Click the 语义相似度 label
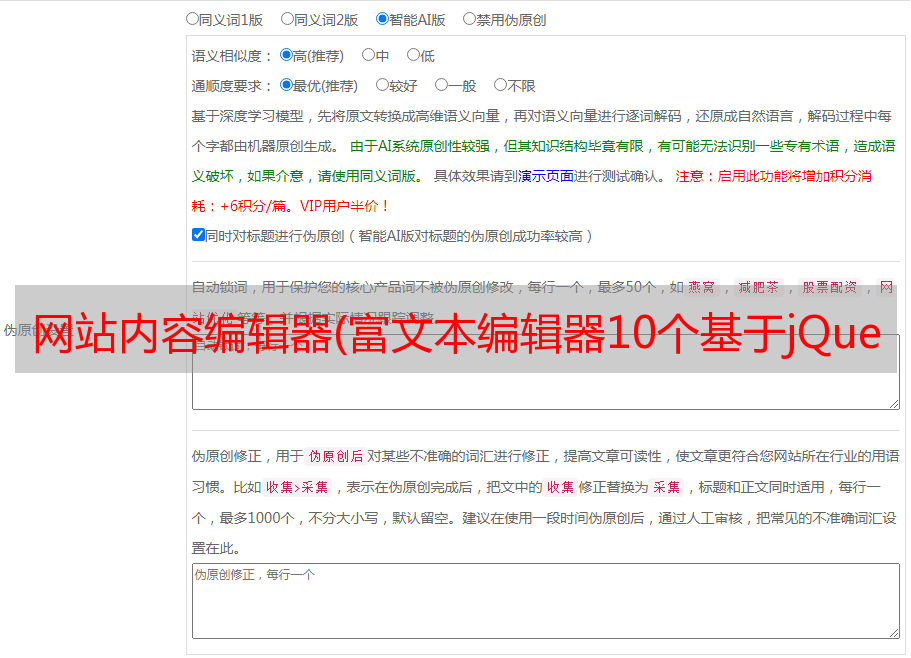This screenshot has height=658, width=911. click(x=231, y=56)
